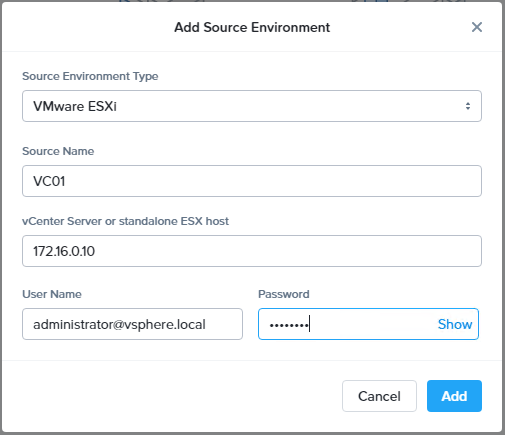This screenshot has width=505, height=435.
Task: Click the Add Source Environment title
Action: 252,27
